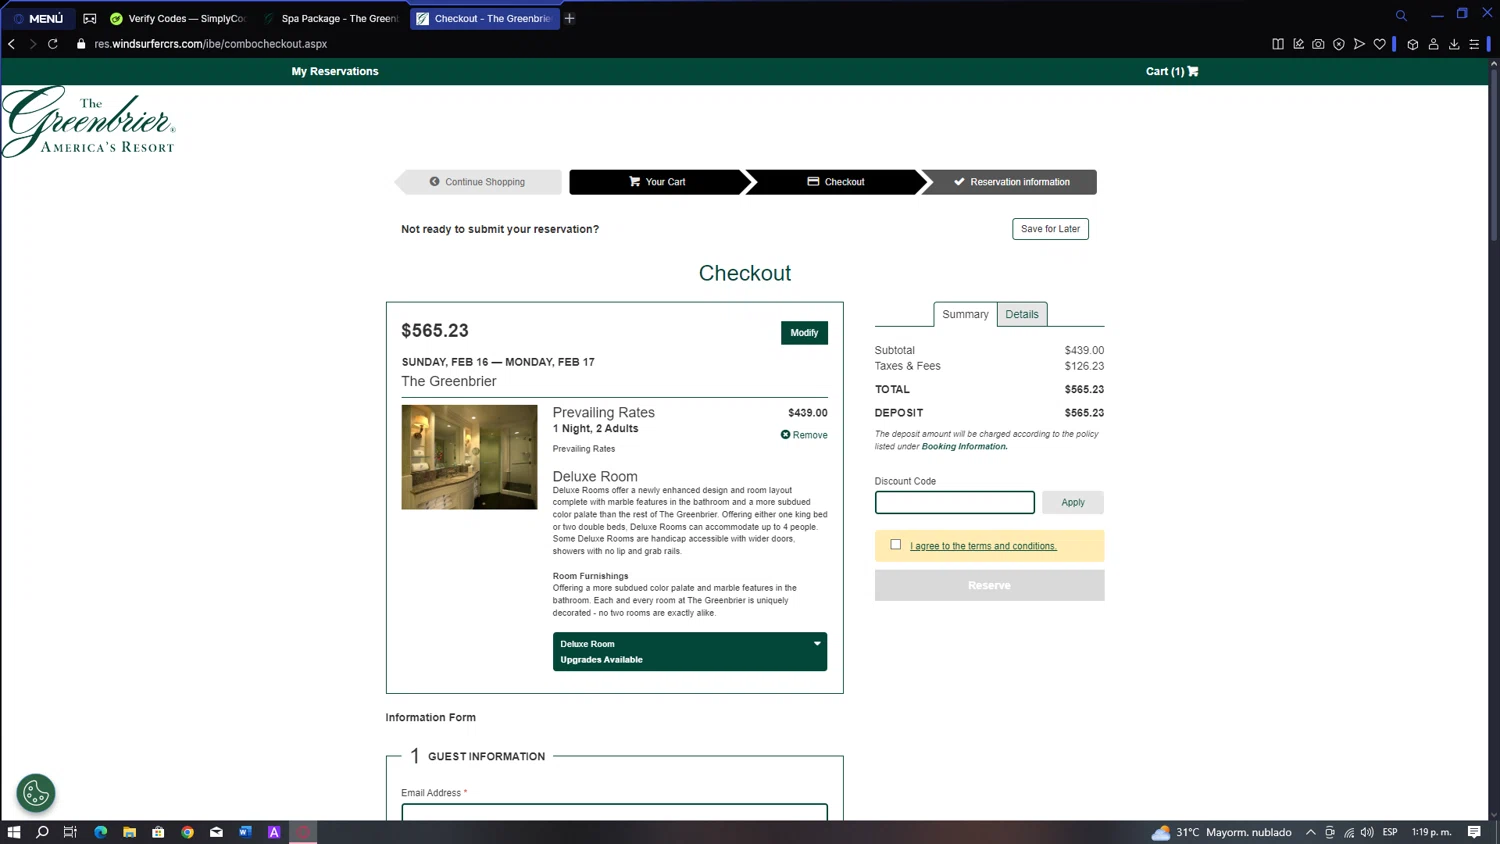
Task: Open Task View on taskbar
Action: click(70, 832)
